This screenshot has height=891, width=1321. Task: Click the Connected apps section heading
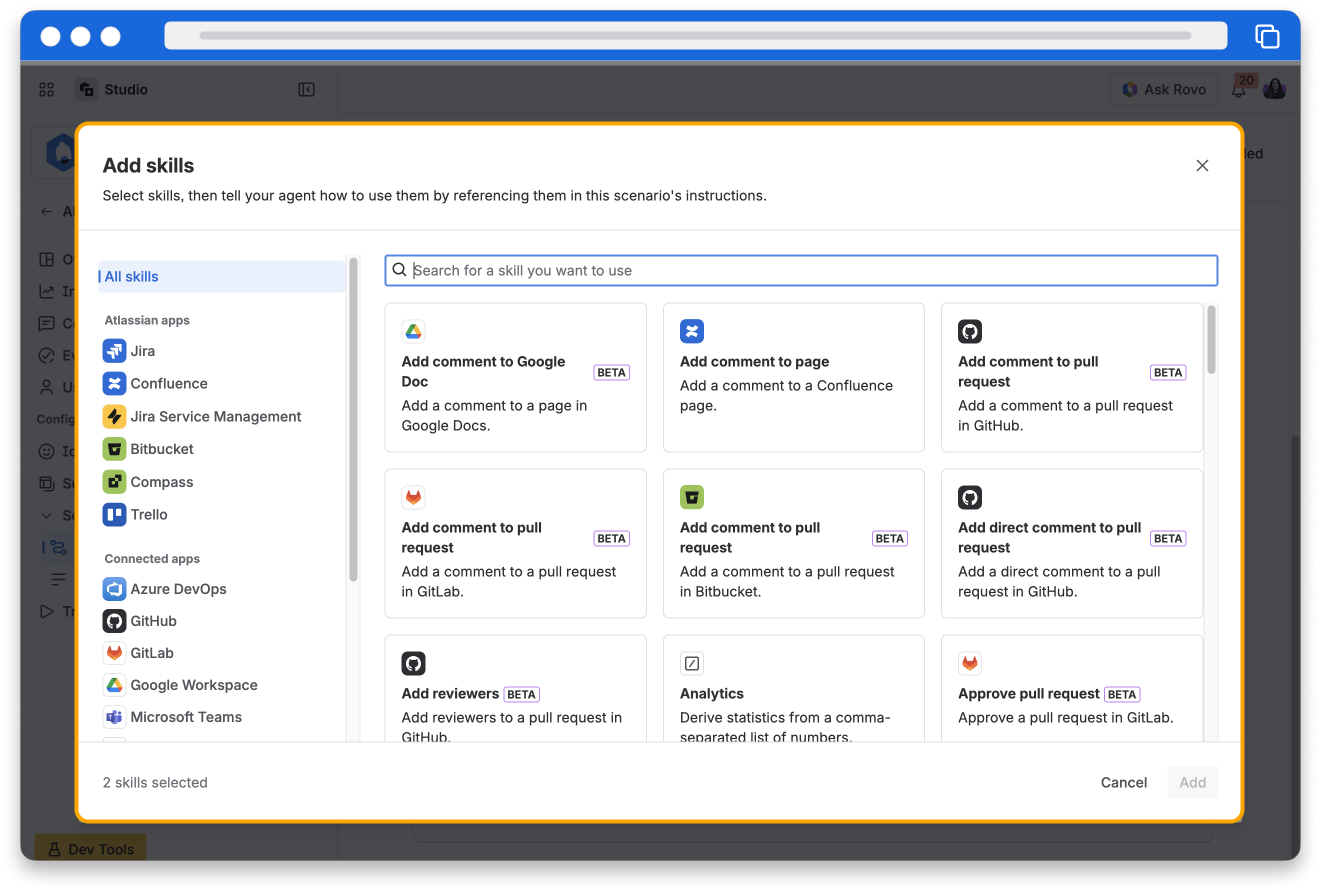[152, 559]
